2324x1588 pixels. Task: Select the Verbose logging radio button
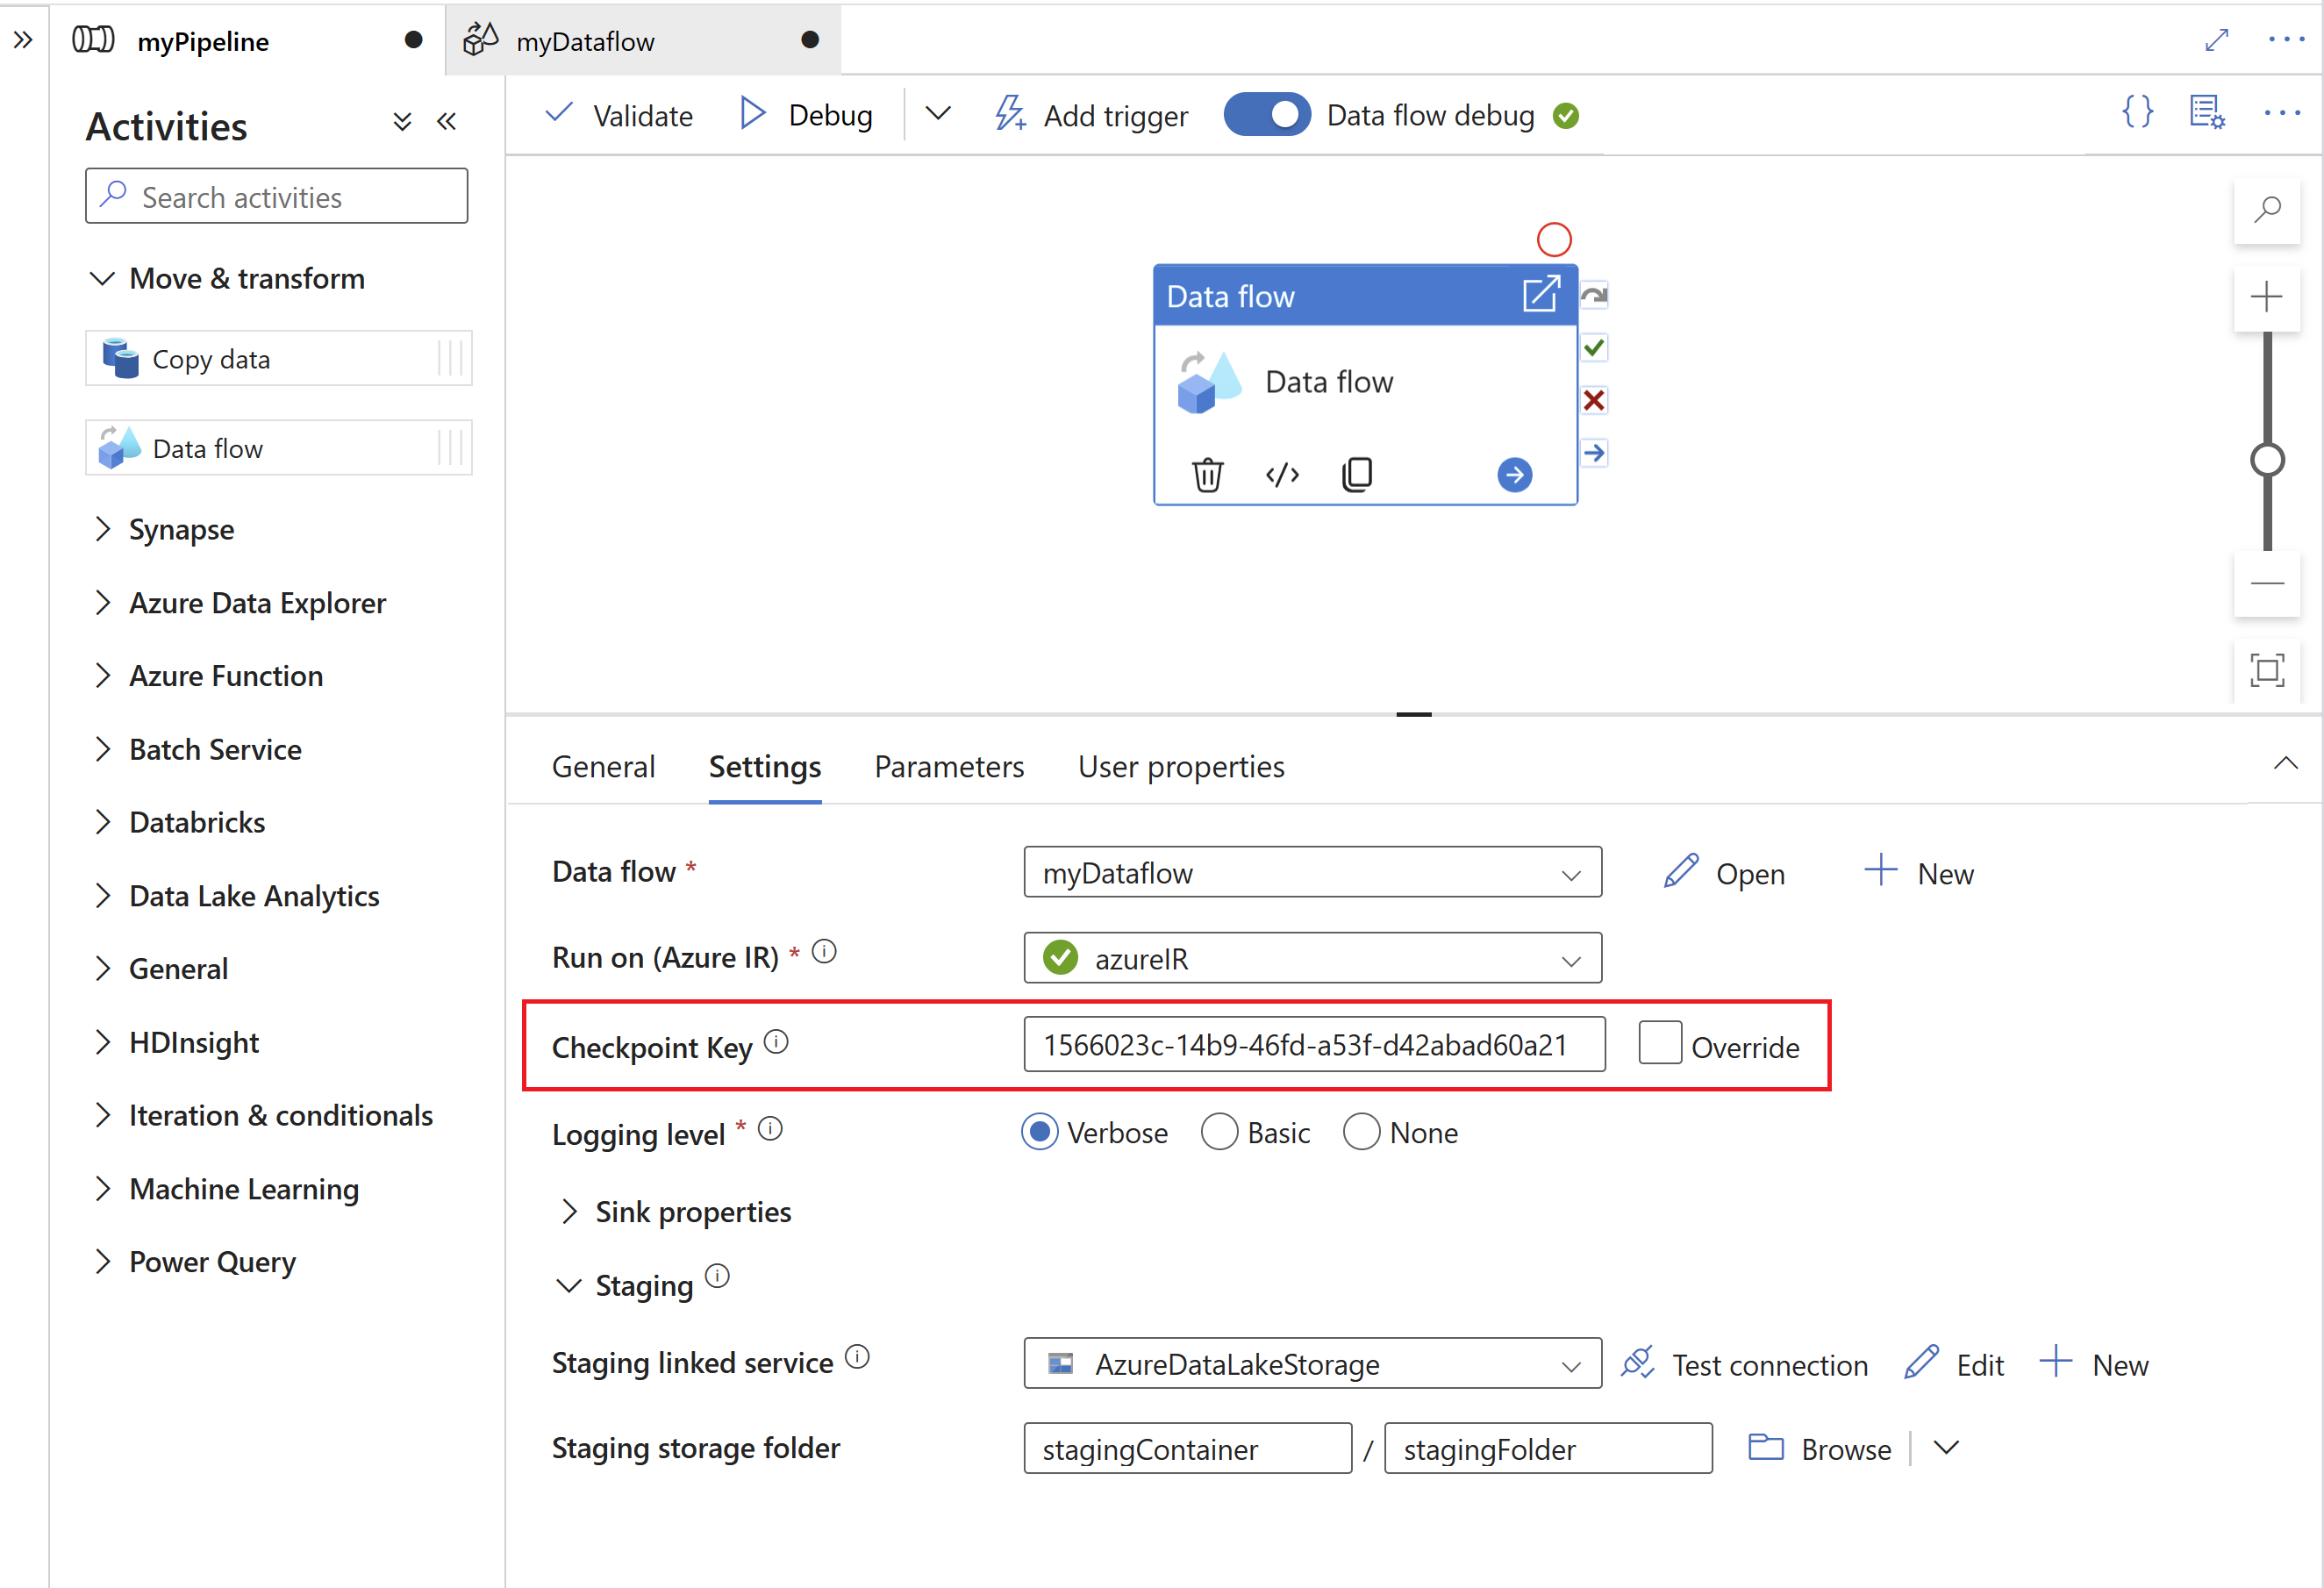coord(1044,1133)
